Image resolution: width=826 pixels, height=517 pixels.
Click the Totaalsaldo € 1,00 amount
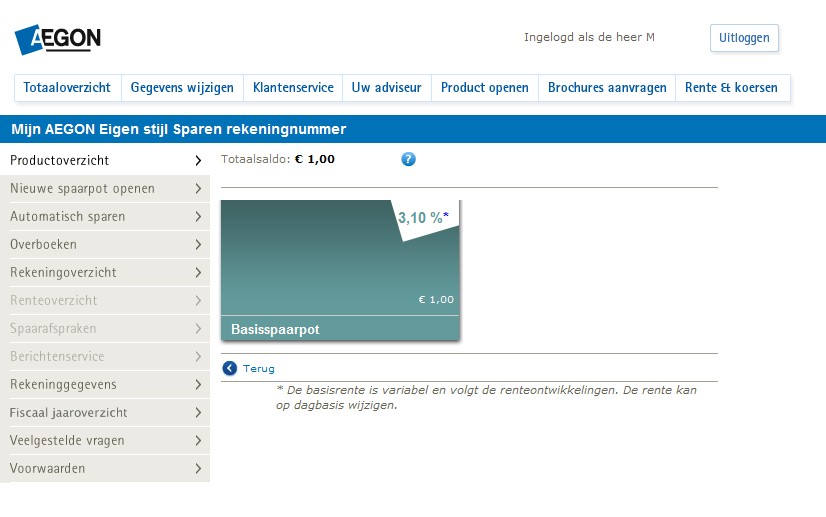coord(314,159)
